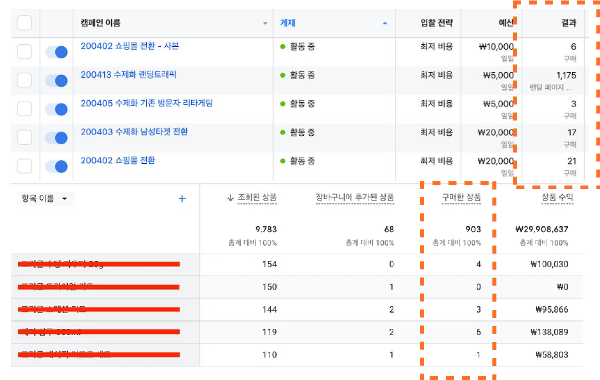Click the result value 17
Image resolution: width=600 pixels, height=380 pixels.
coord(572,132)
